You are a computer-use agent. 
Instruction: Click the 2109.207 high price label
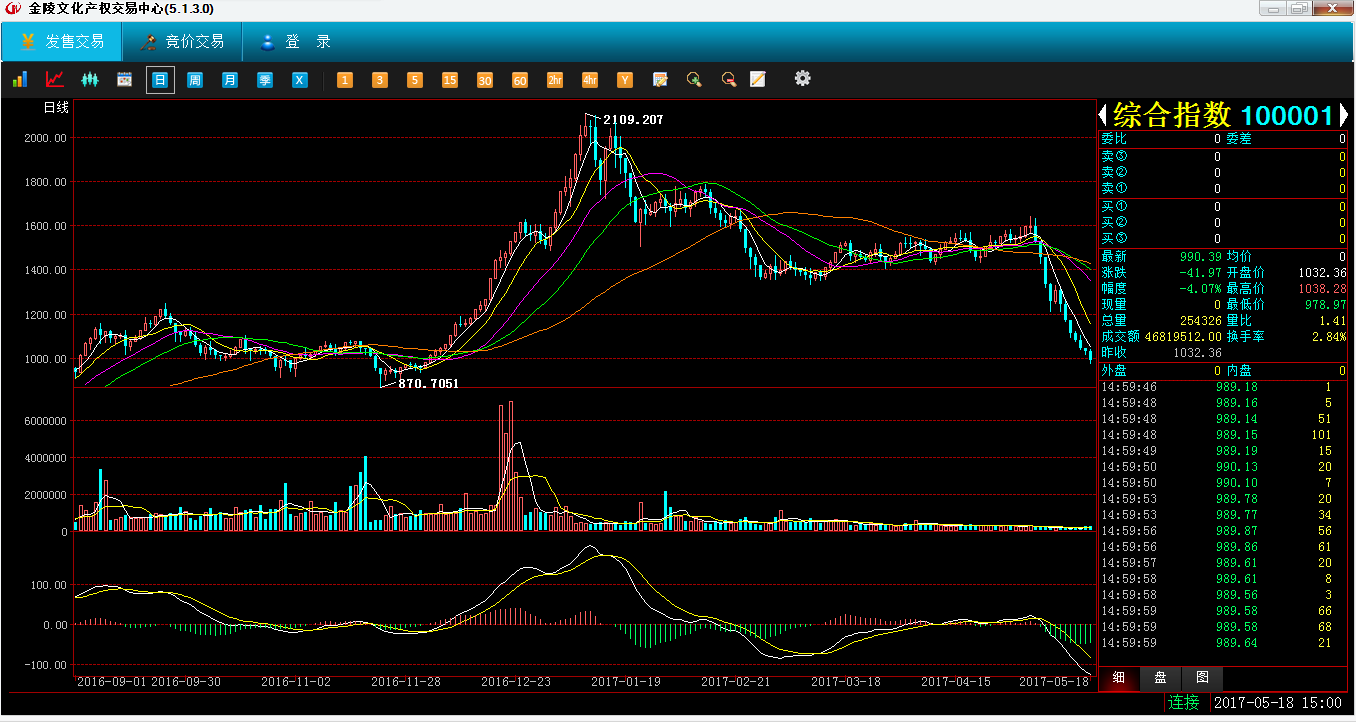coord(633,120)
